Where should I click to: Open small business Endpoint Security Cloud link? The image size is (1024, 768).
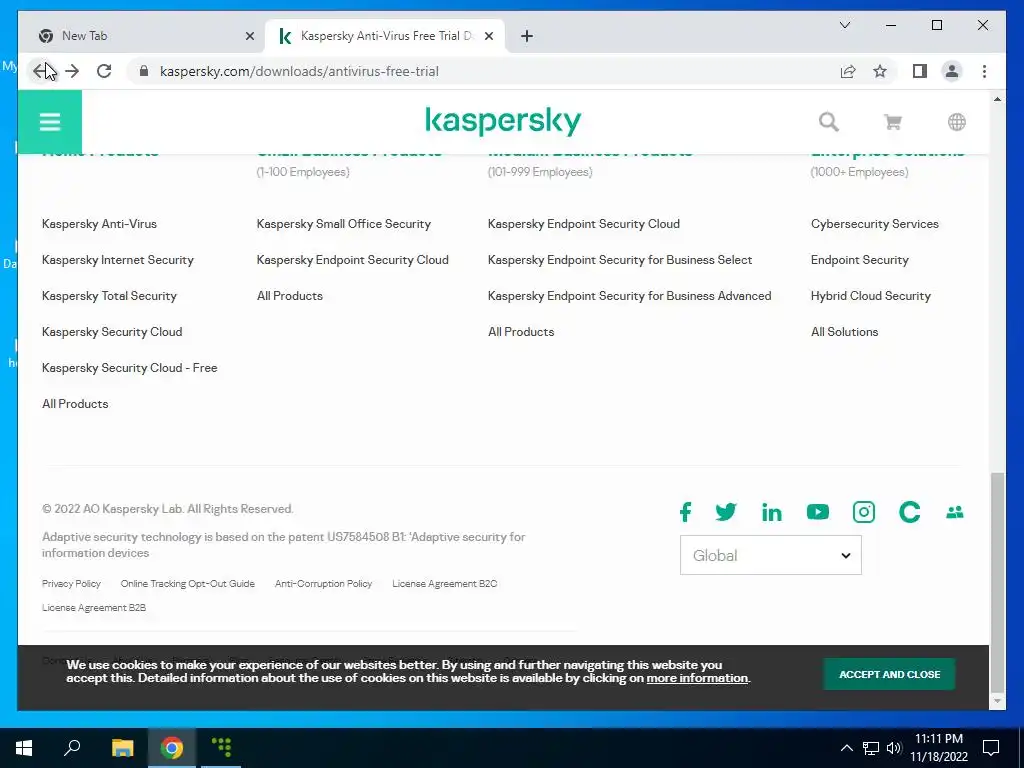[x=353, y=260]
